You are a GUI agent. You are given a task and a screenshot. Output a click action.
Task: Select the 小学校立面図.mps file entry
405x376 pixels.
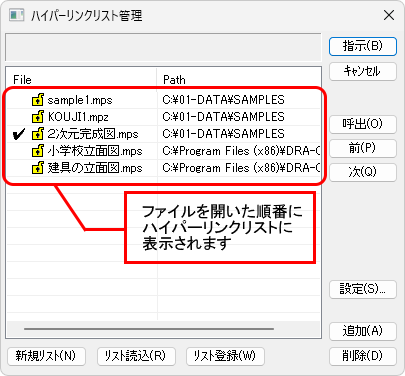(x=95, y=151)
